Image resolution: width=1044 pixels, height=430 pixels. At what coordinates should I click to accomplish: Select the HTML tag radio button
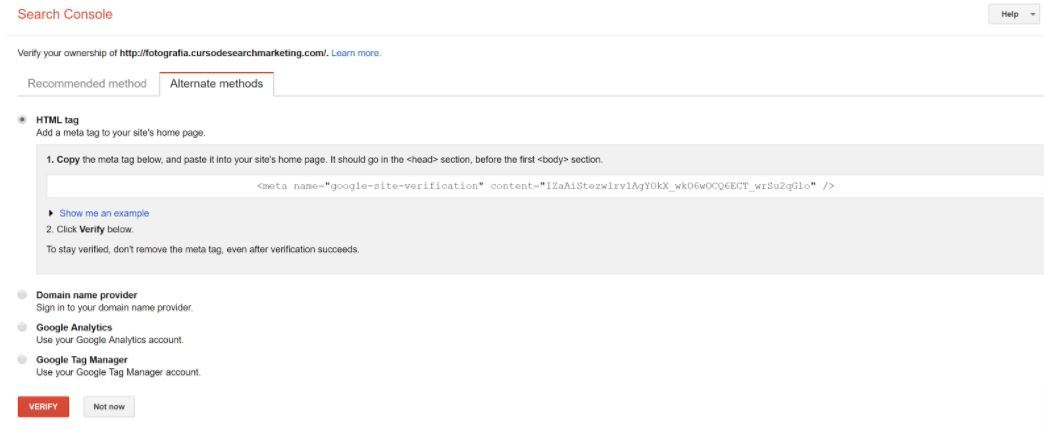click(23, 120)
